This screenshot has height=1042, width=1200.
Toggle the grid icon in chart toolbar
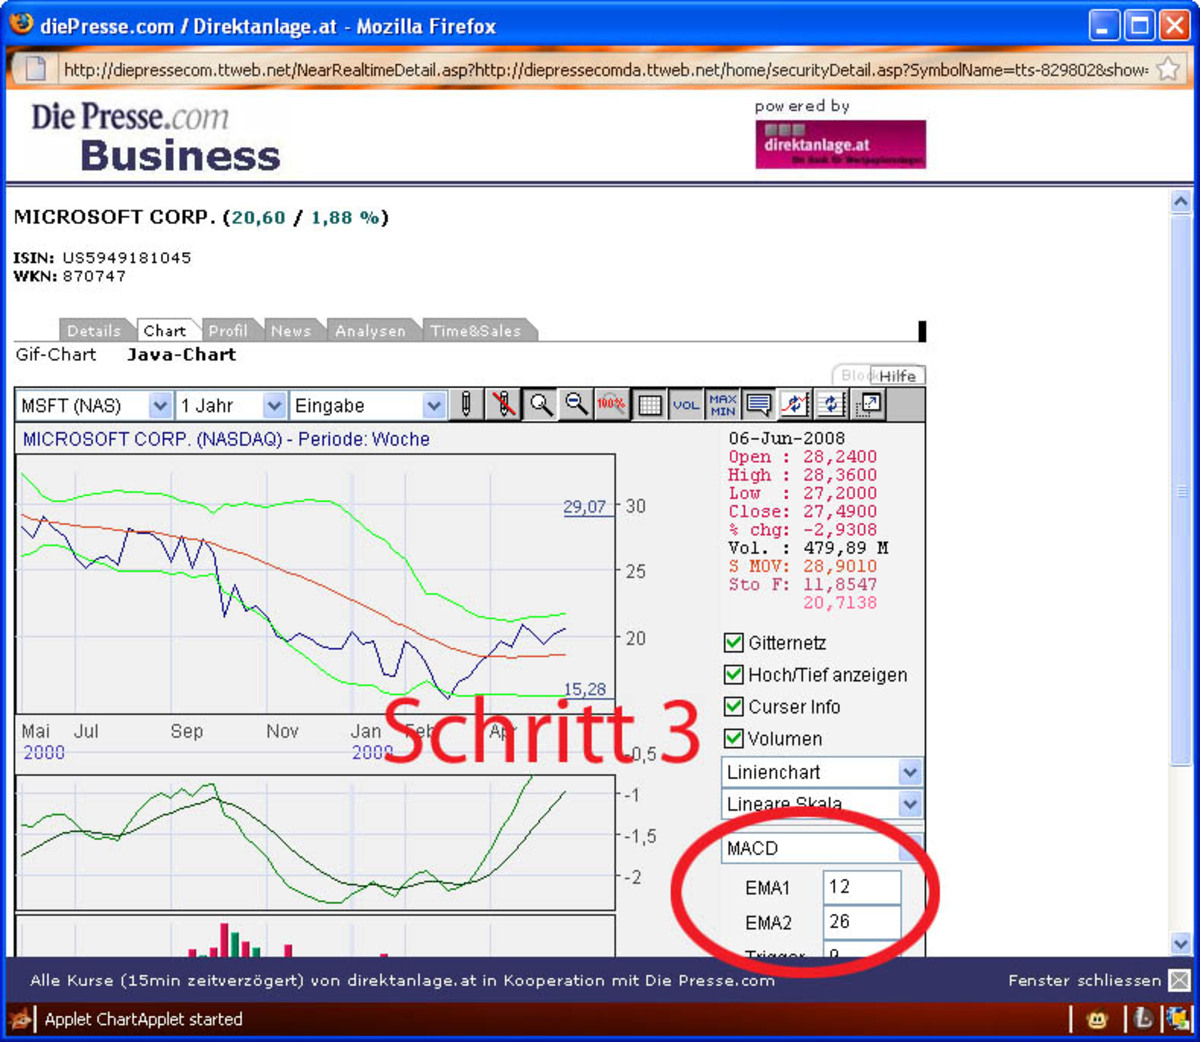[649, 405]
